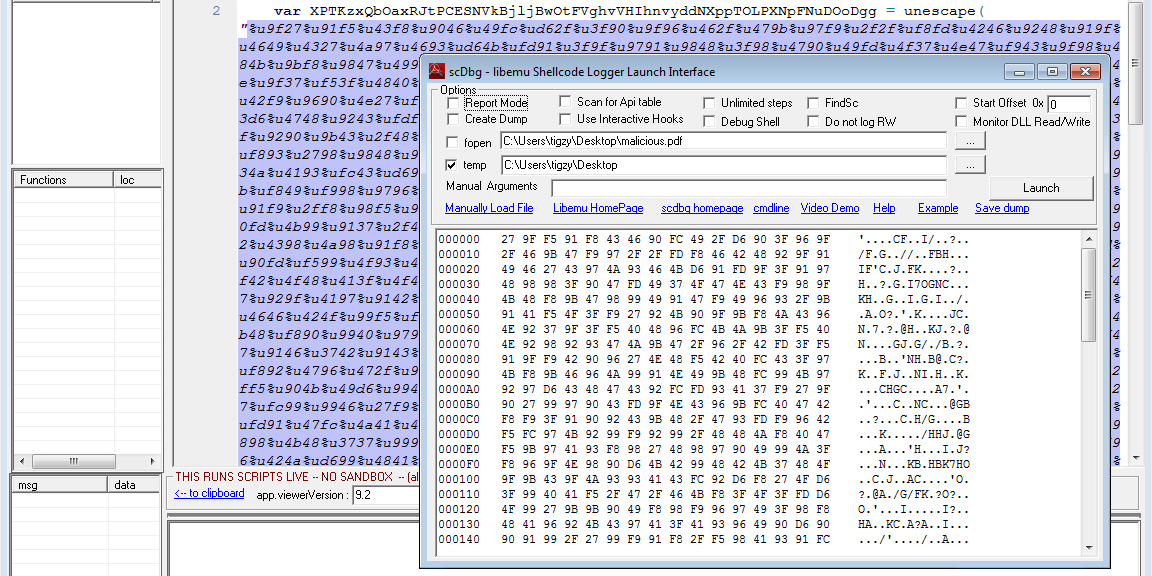Click Functions list scroll right arrow
1152x576 pixels.
(x=152, y=461)
